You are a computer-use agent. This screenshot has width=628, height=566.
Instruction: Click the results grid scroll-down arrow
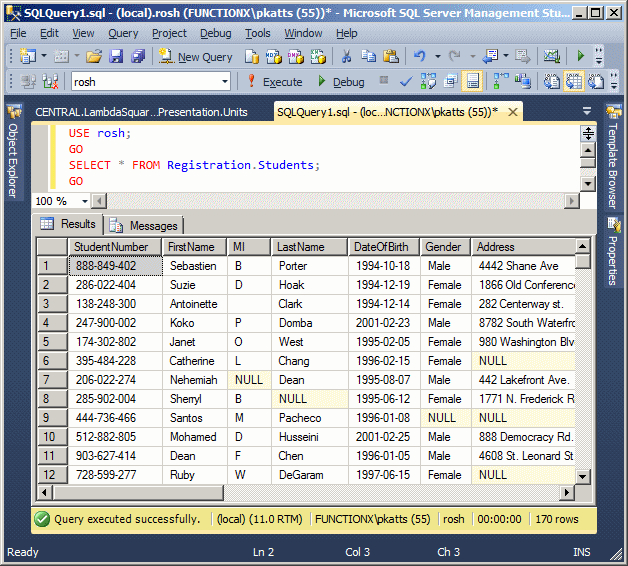point(582,477)
